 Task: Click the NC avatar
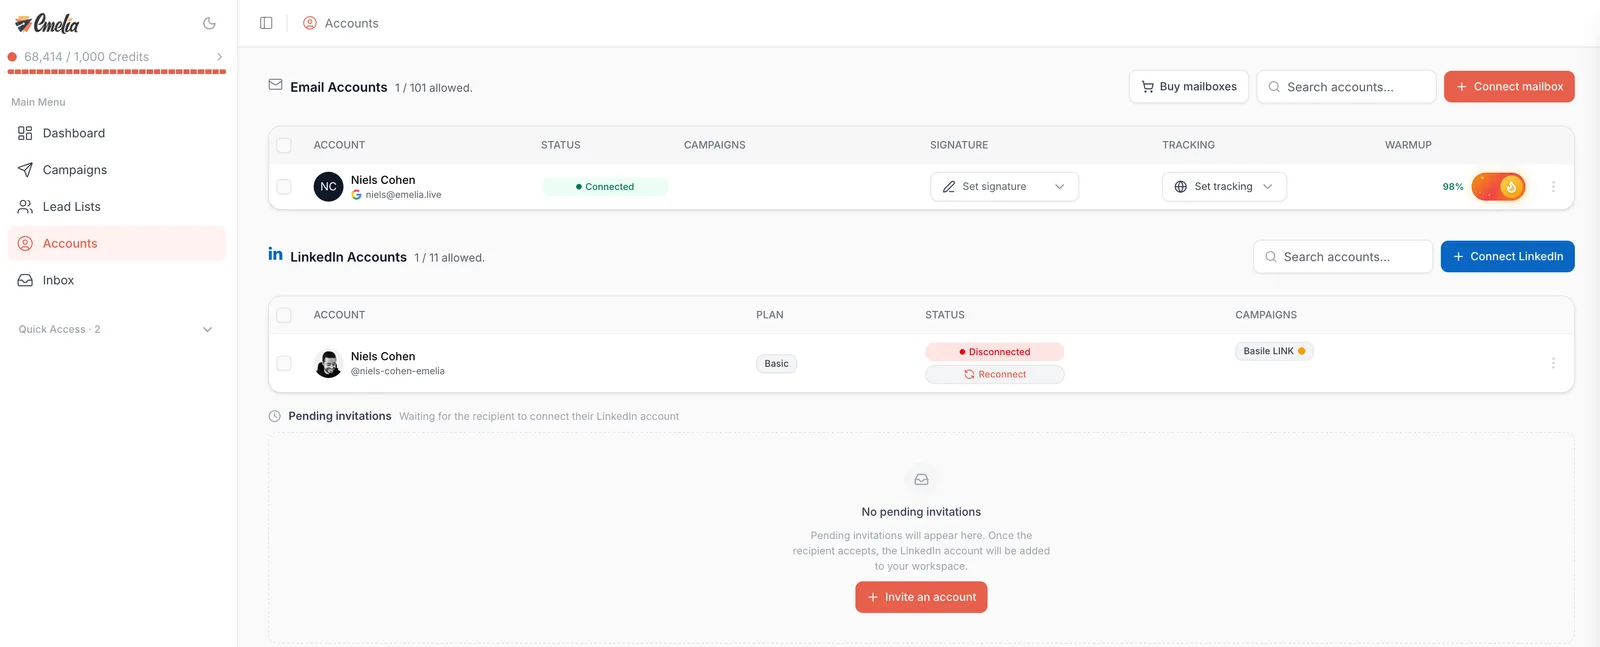pyautogui.click(x=328, y=187)
